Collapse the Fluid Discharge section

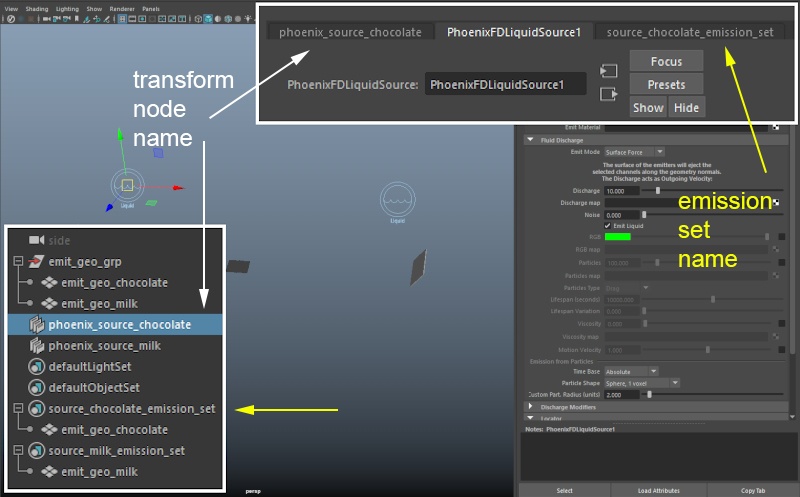(x=531, y=139)
